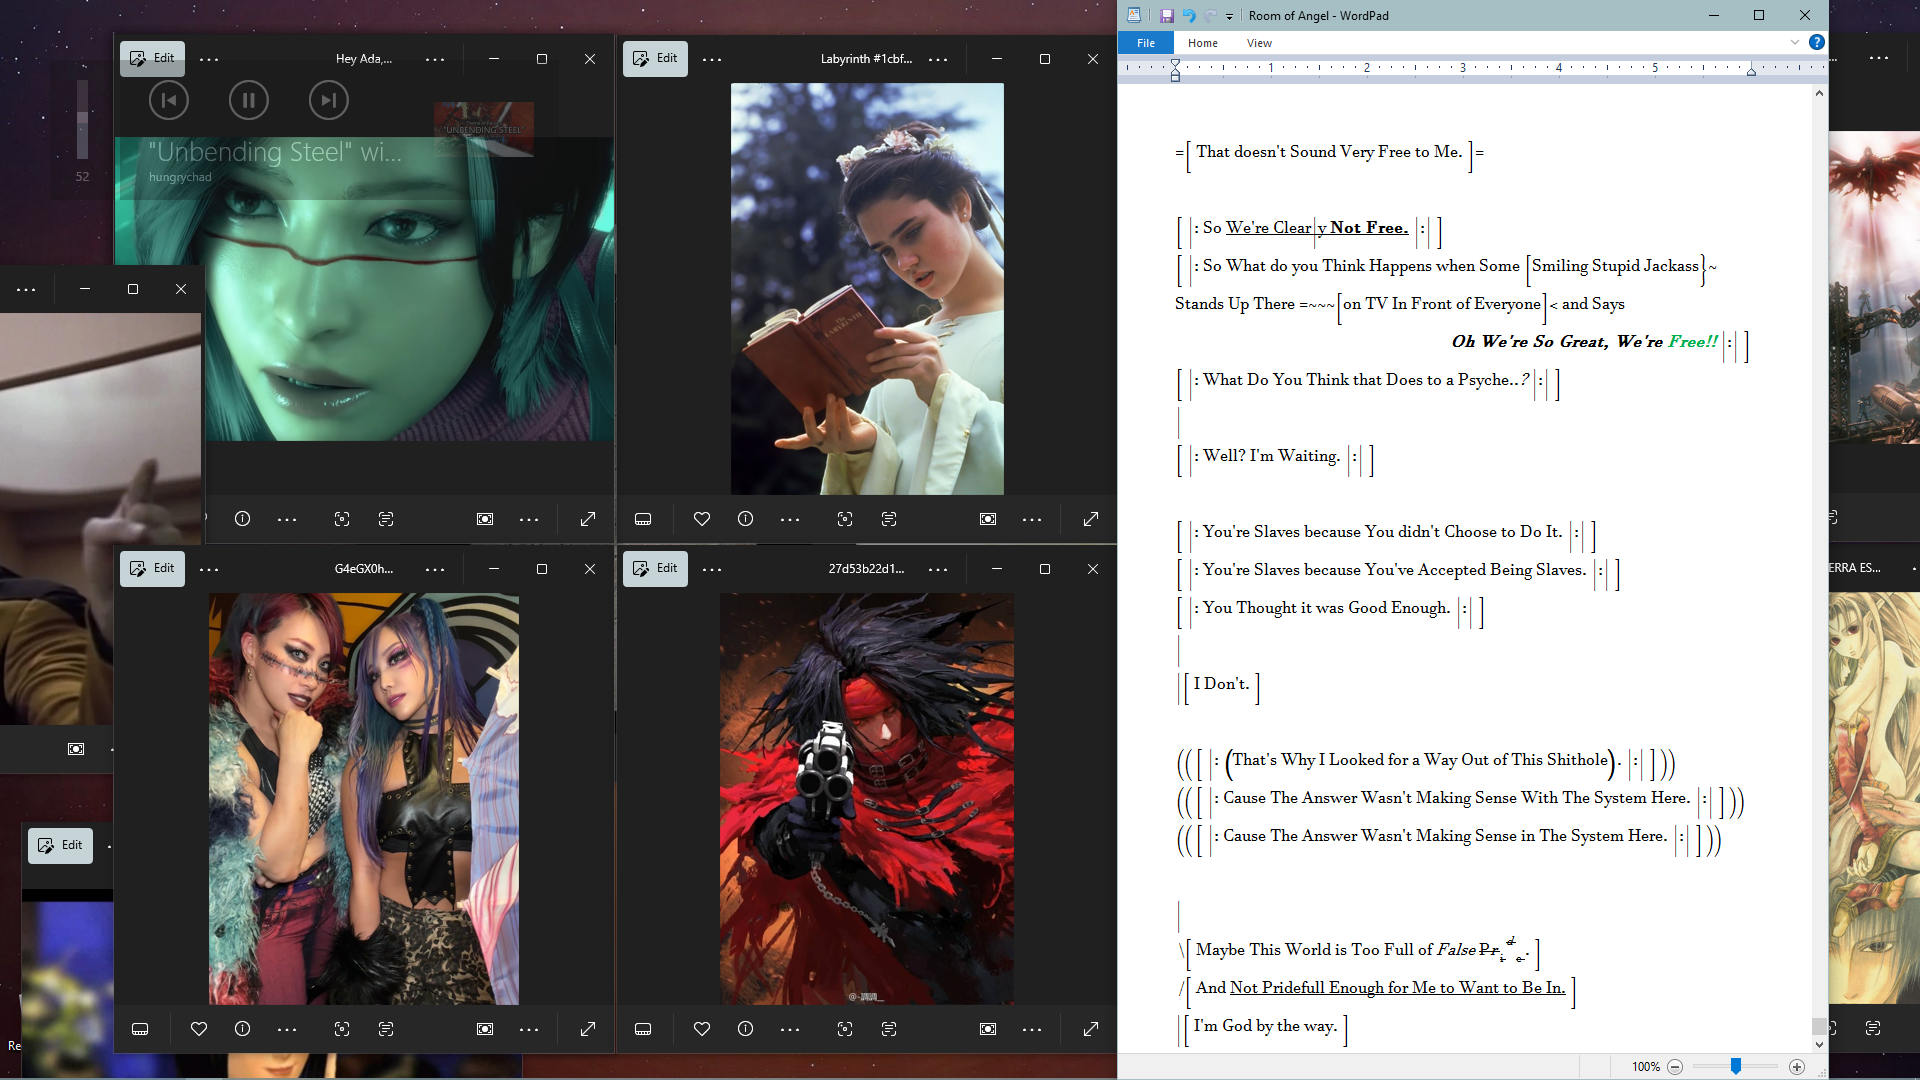Open Customize Quick Access Toolbar dropdown

pos(1229,16)
